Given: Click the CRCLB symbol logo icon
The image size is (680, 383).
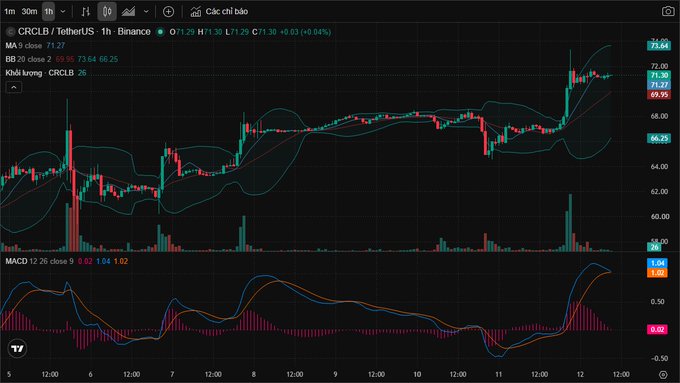Looking at the screenshot, I should (10, 32).
